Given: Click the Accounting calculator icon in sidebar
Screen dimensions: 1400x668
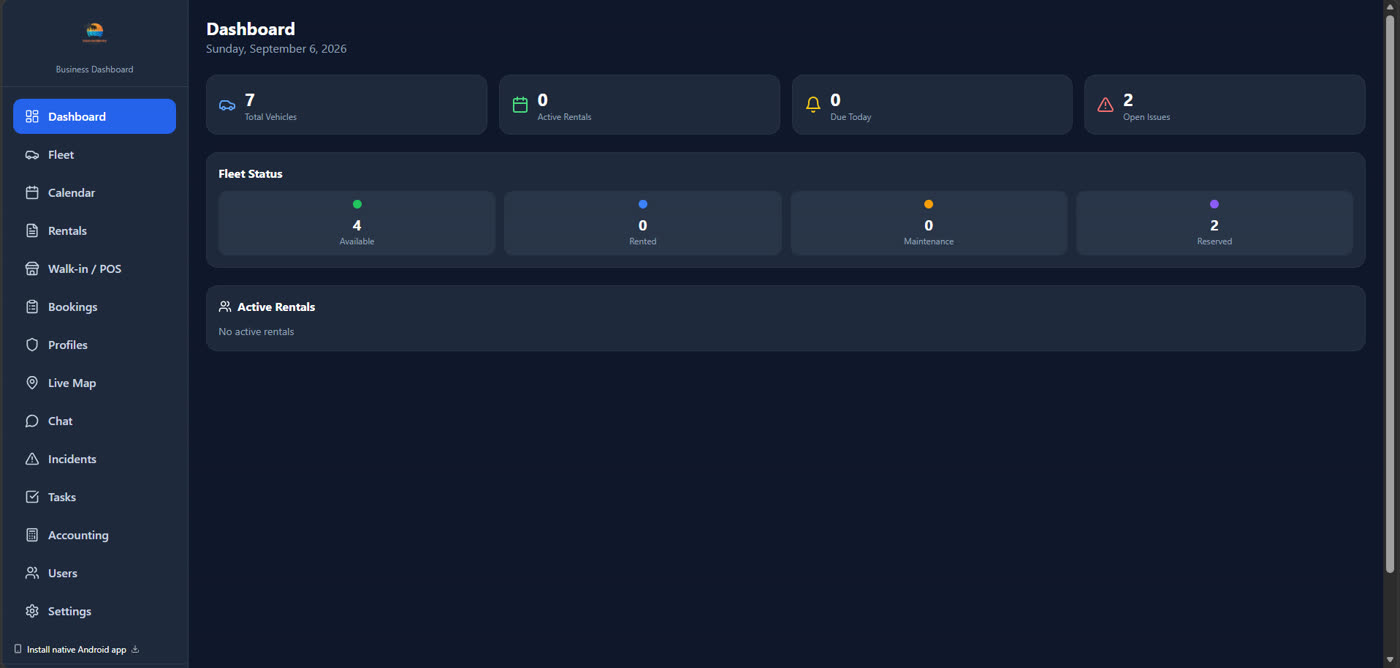Looking at the screenshot, I should pyautogui.click(x=32, y=535).
